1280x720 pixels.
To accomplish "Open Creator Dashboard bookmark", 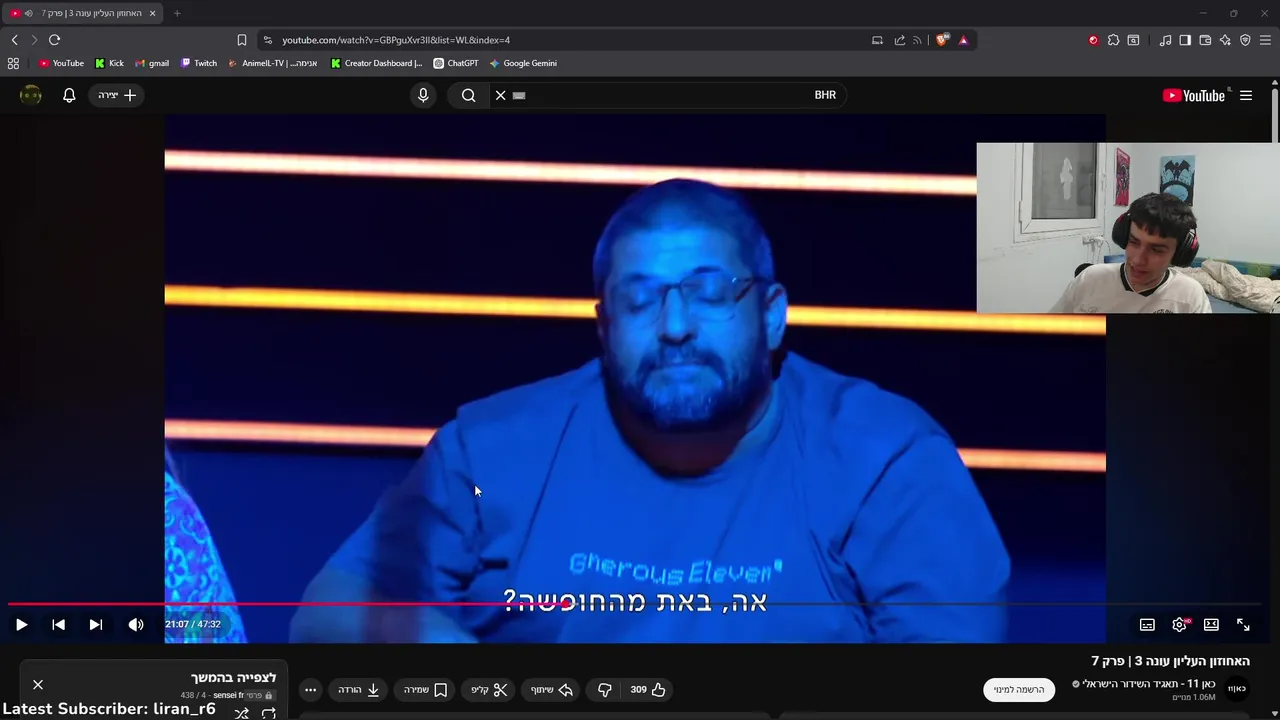I will [376, 63].
